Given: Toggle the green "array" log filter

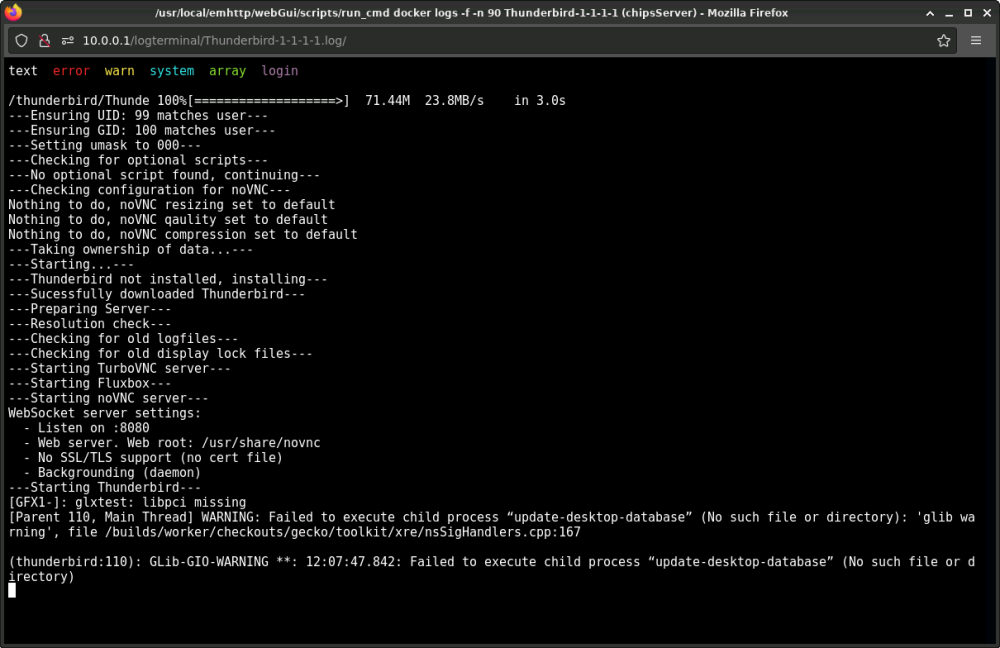Looking at the screenshot, I should pos(228,71).
